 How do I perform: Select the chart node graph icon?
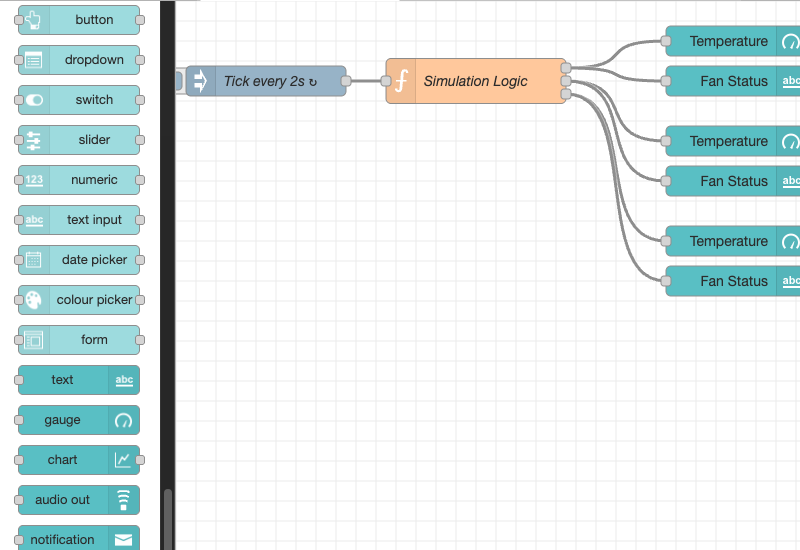click(x=124, y=460)
